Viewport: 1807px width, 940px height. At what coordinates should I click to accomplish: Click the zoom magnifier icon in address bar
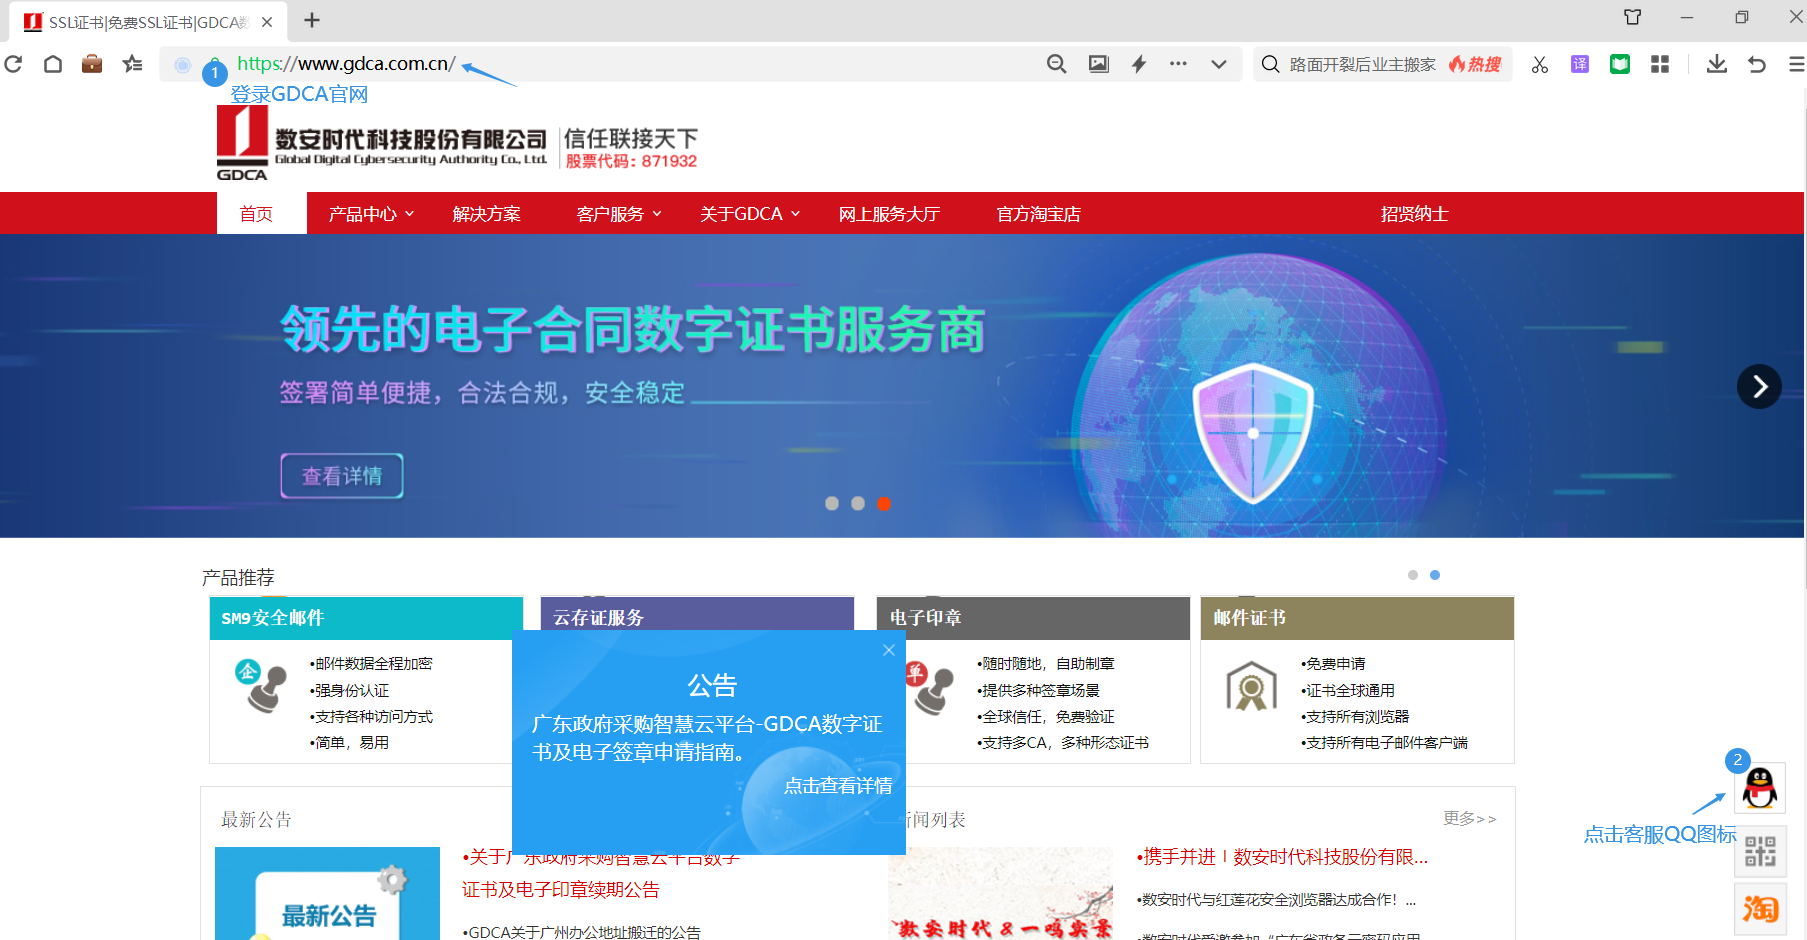click(1057, 64)
